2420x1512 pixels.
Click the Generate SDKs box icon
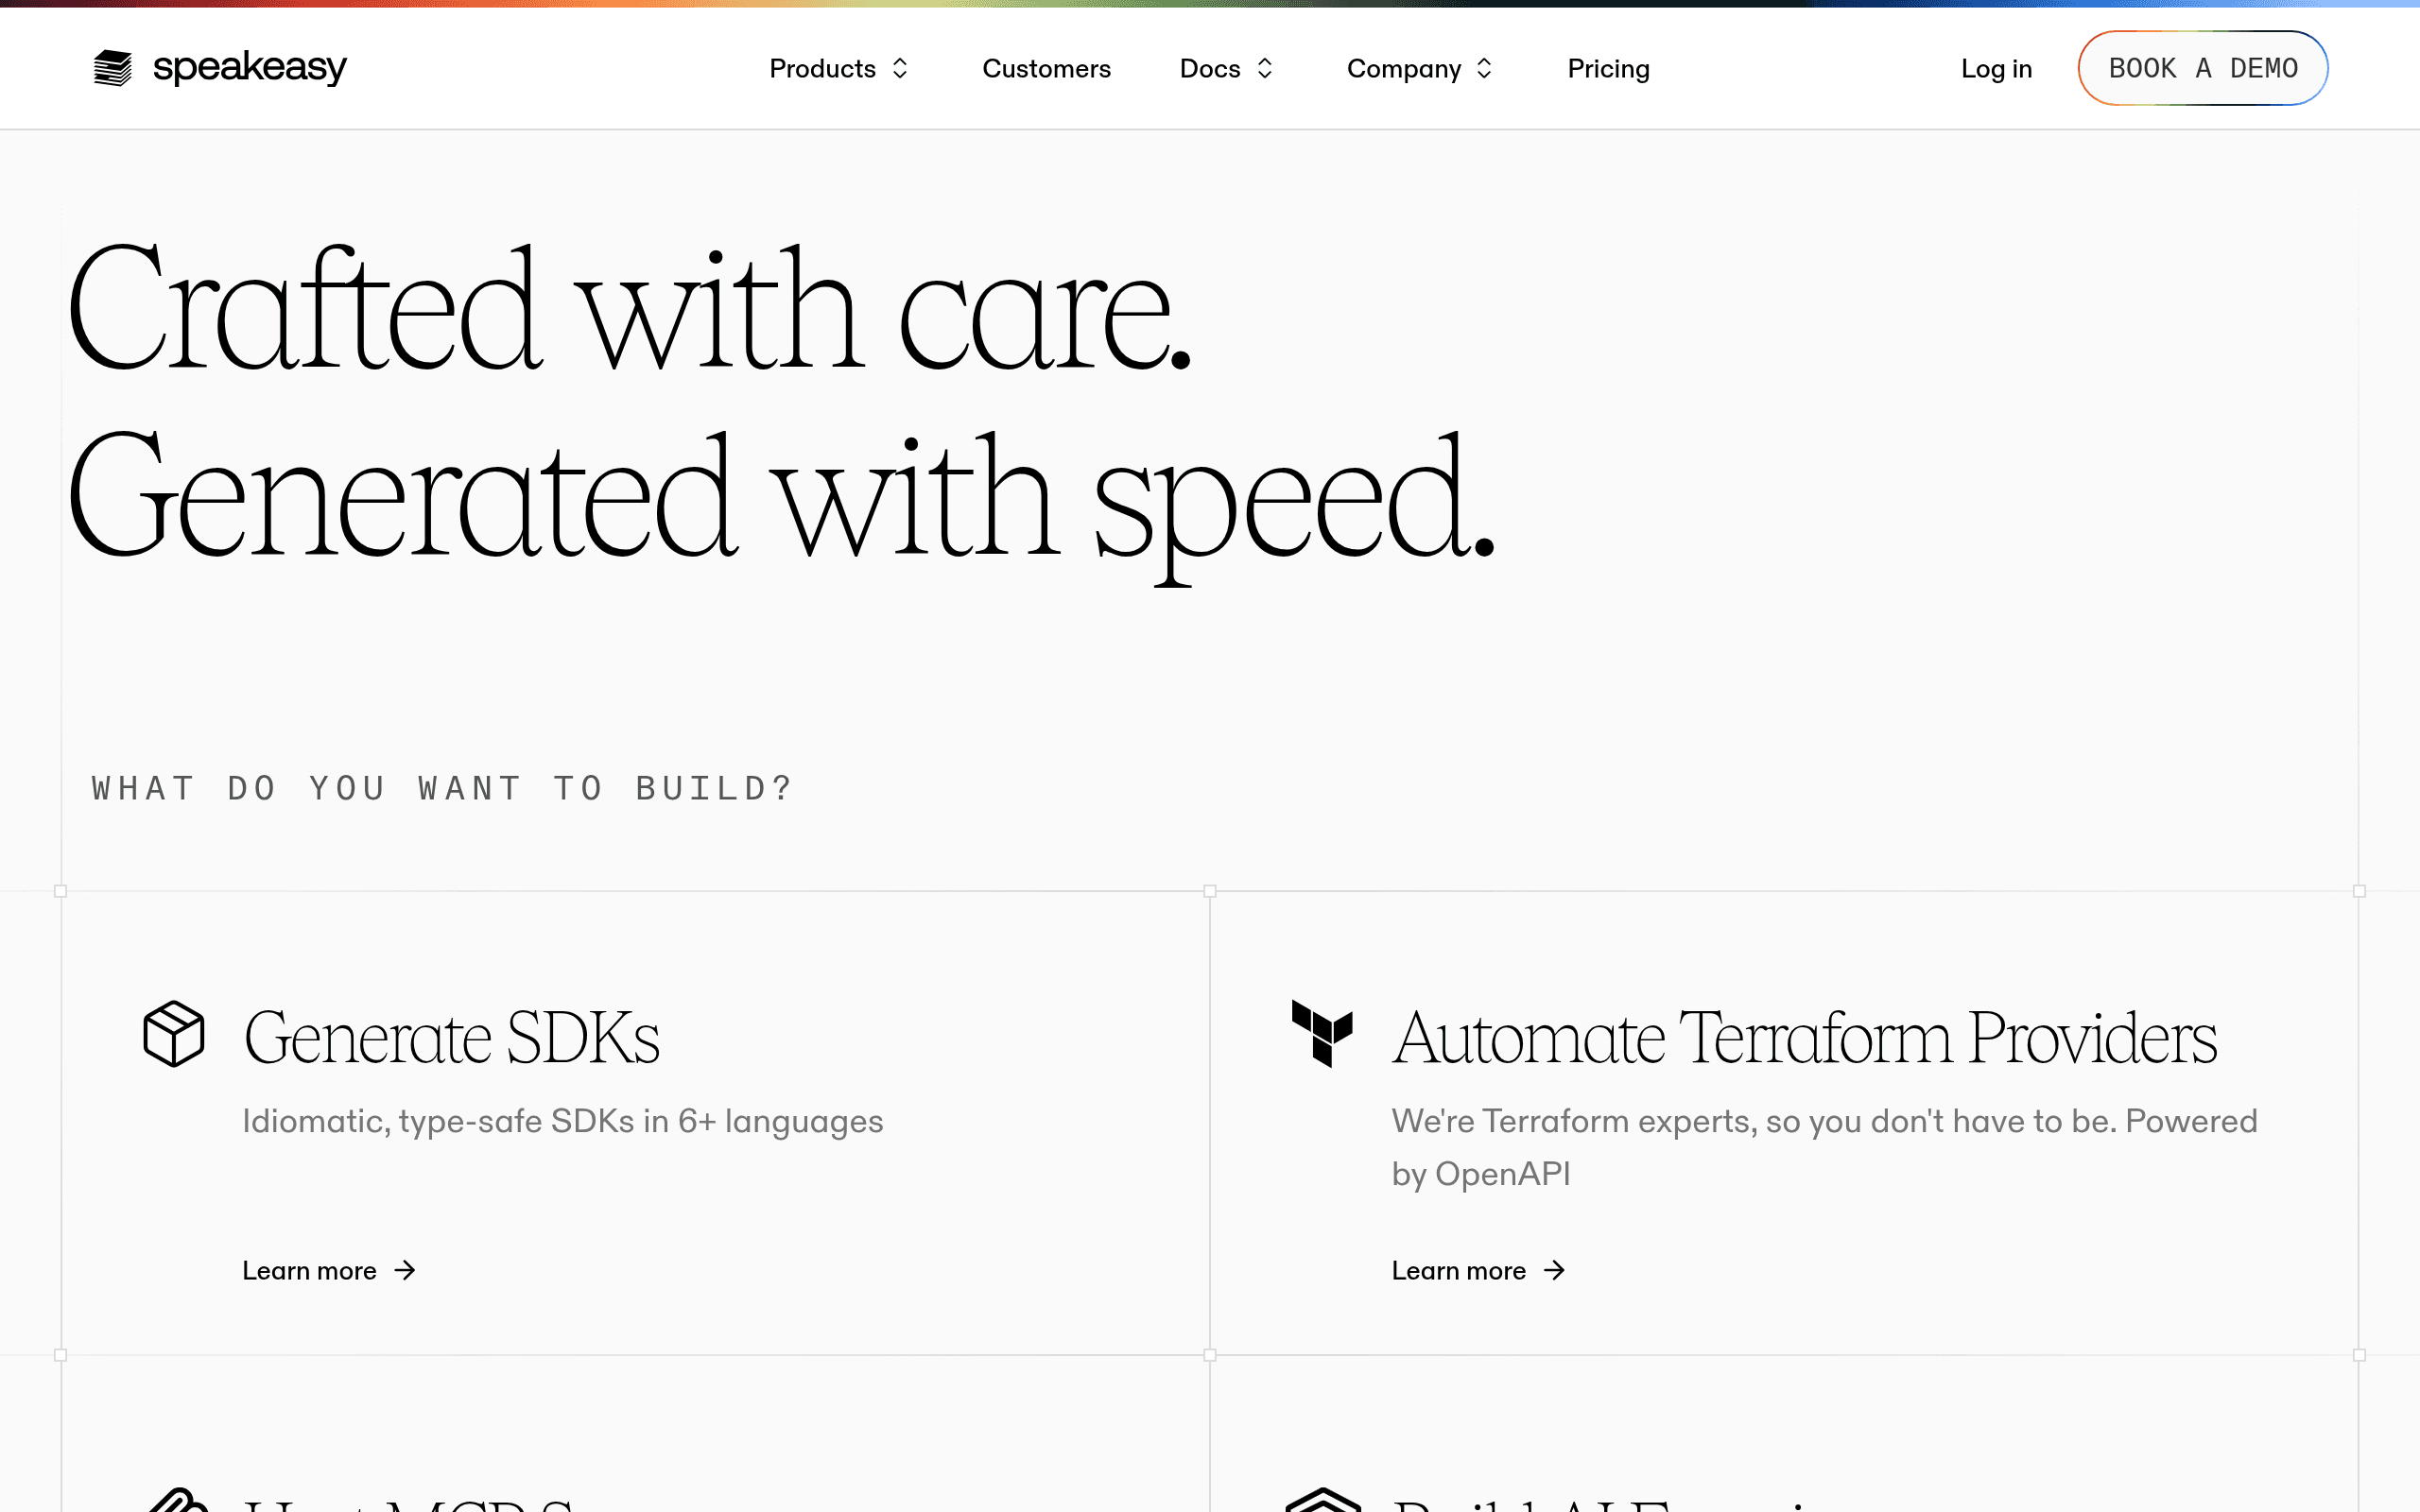point(174,1034)
